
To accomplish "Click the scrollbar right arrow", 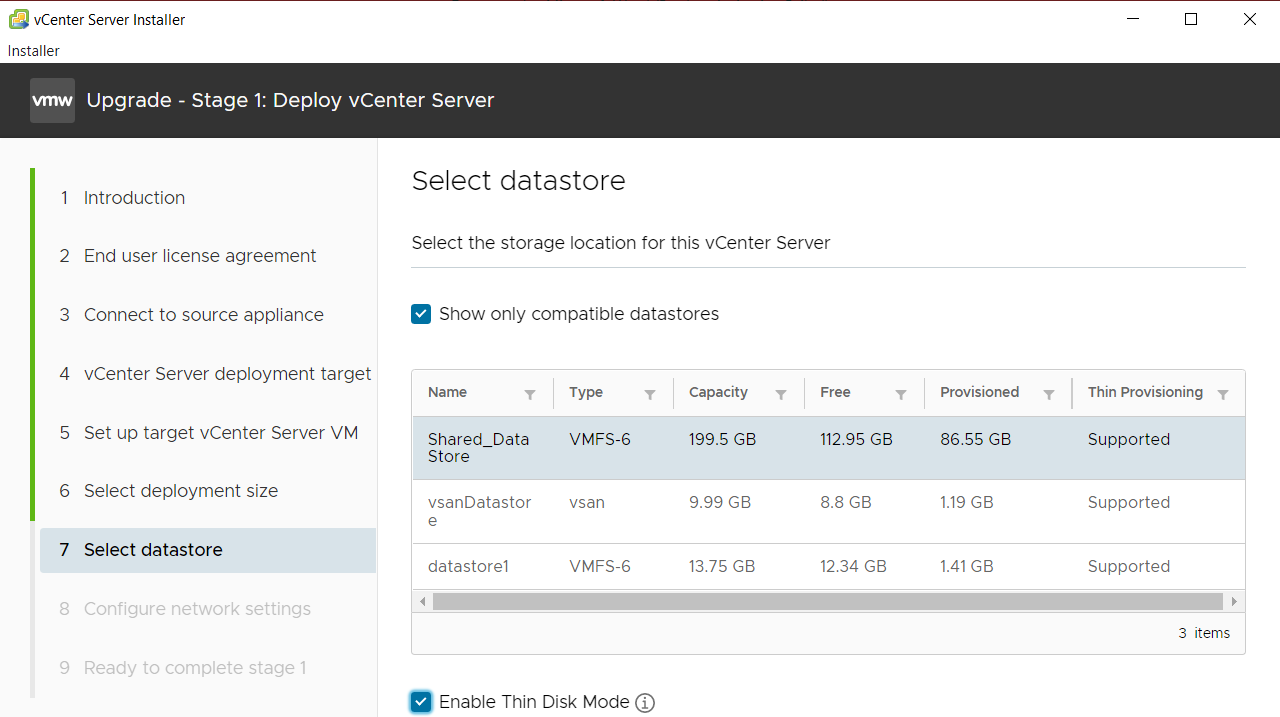I will [1235, 601].
